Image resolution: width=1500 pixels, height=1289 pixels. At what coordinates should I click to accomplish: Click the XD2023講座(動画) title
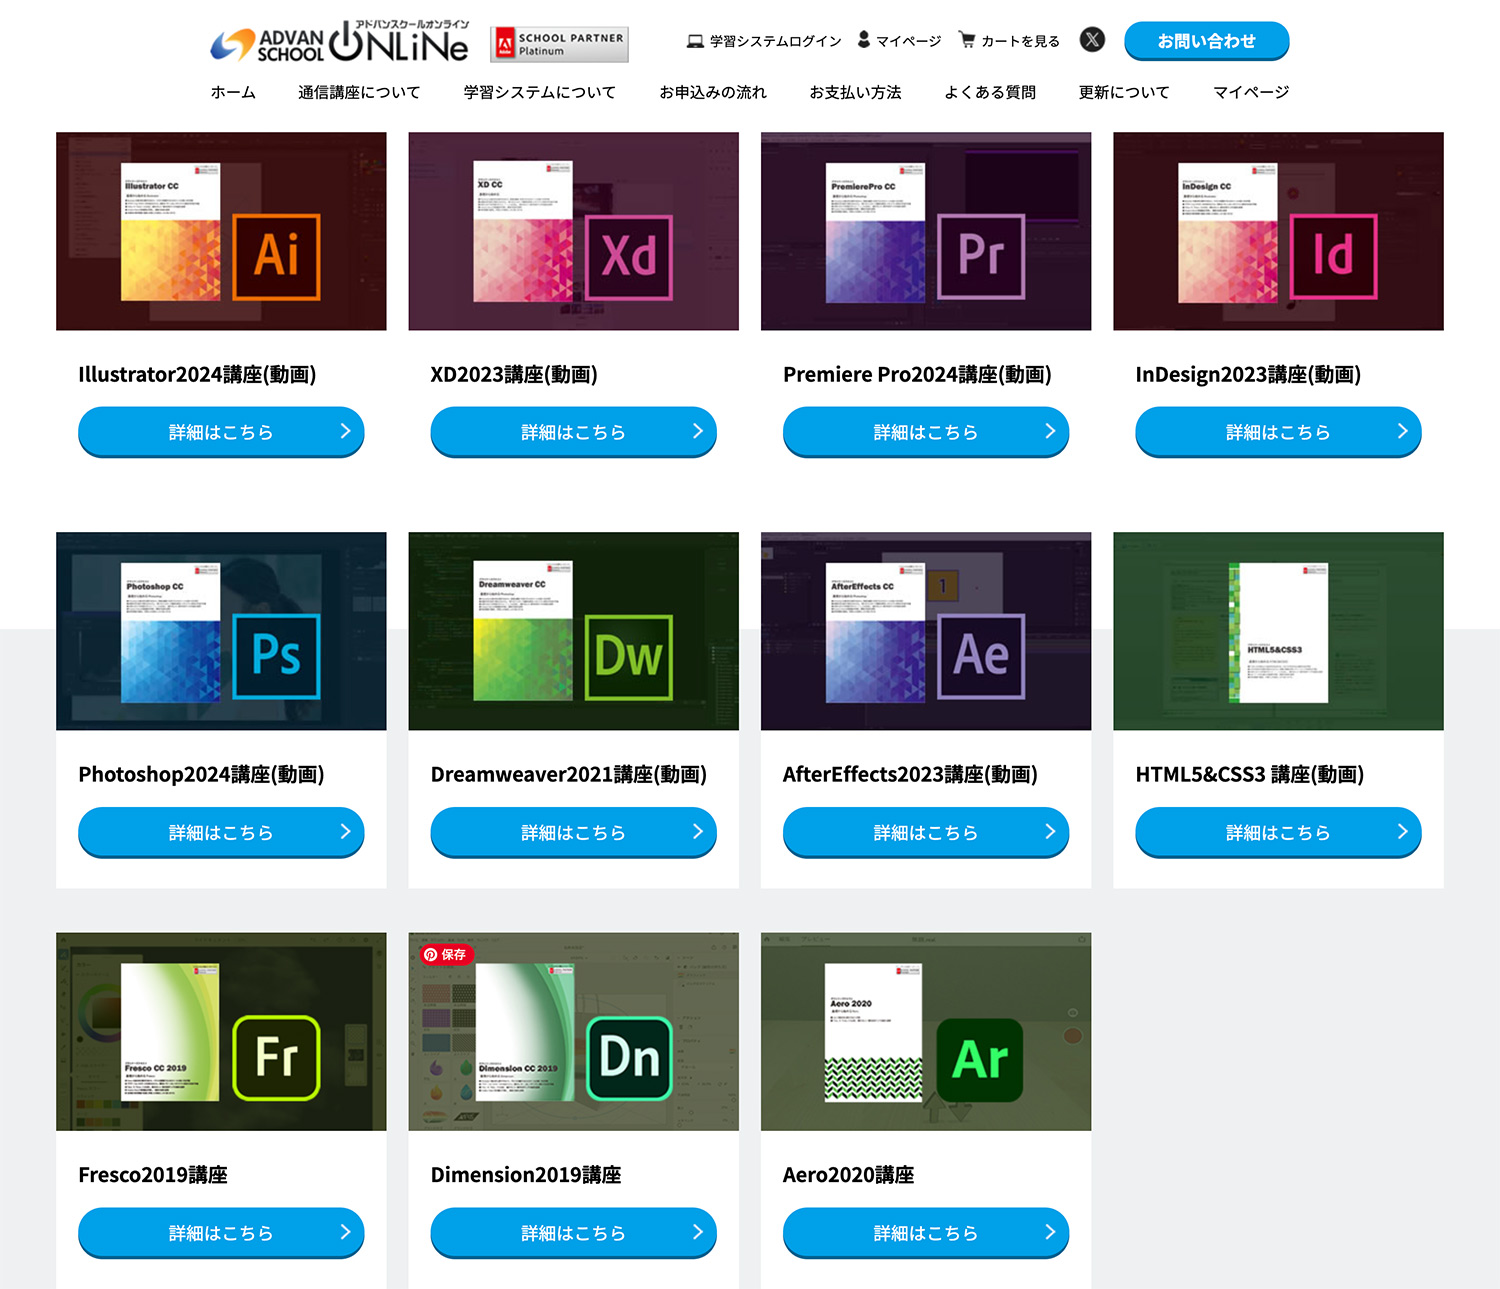tap(514, 374)
